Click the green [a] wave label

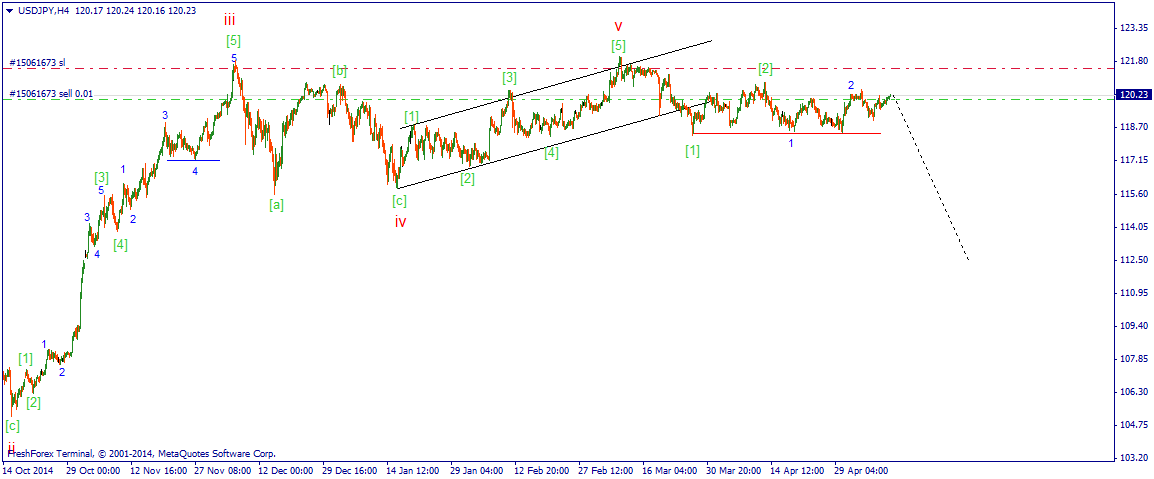(276, 205)
